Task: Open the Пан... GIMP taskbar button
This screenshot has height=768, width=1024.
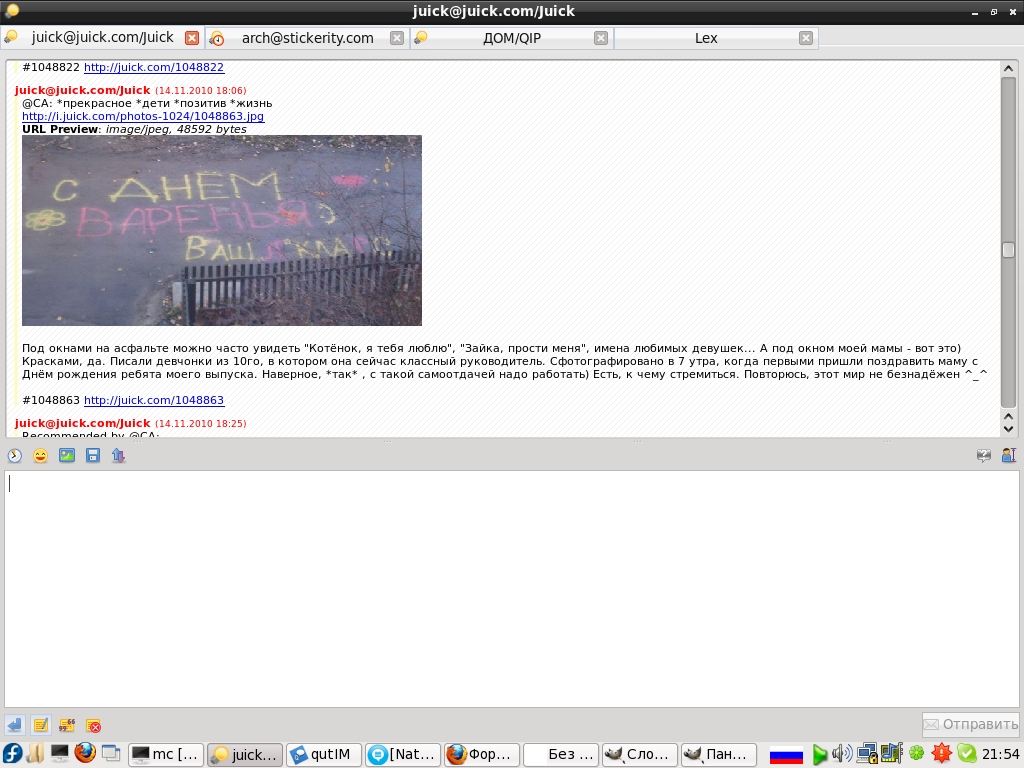Action: click(718, 754)
